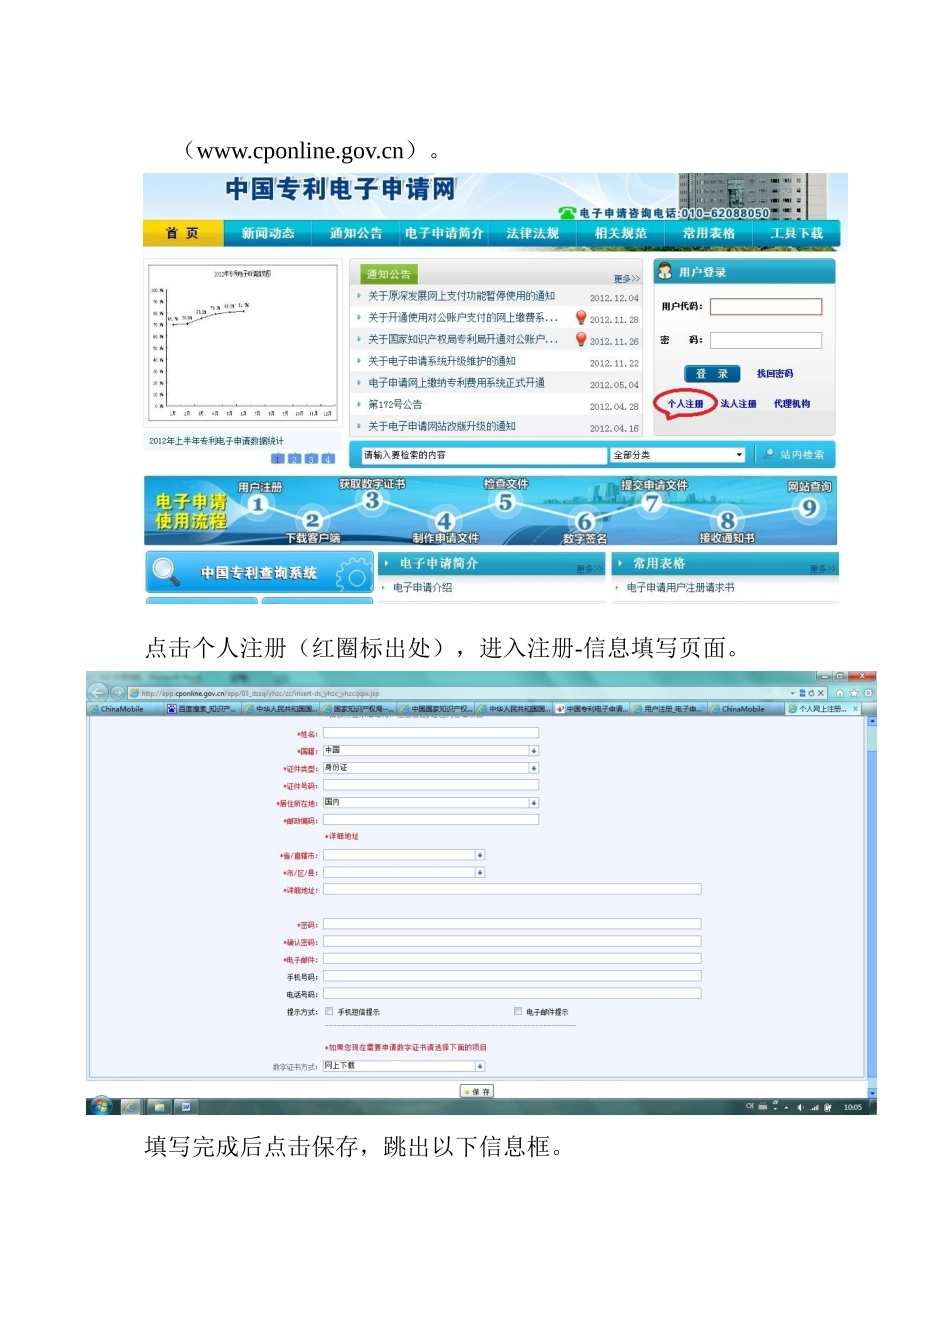The image size is (950, 1344).
Task: Open the 证件类型 dropdown showing 身份证
Action: [431, 768]
